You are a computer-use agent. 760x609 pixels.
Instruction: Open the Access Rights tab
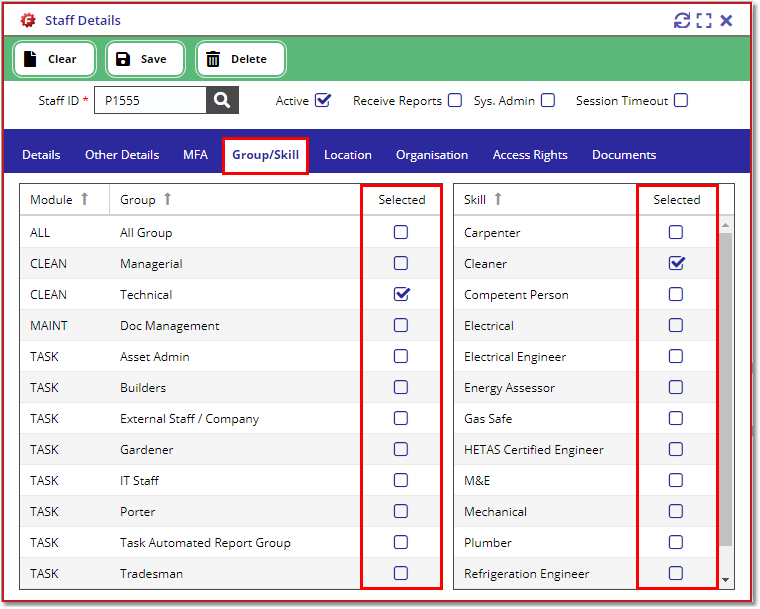(x=530, y=155)
